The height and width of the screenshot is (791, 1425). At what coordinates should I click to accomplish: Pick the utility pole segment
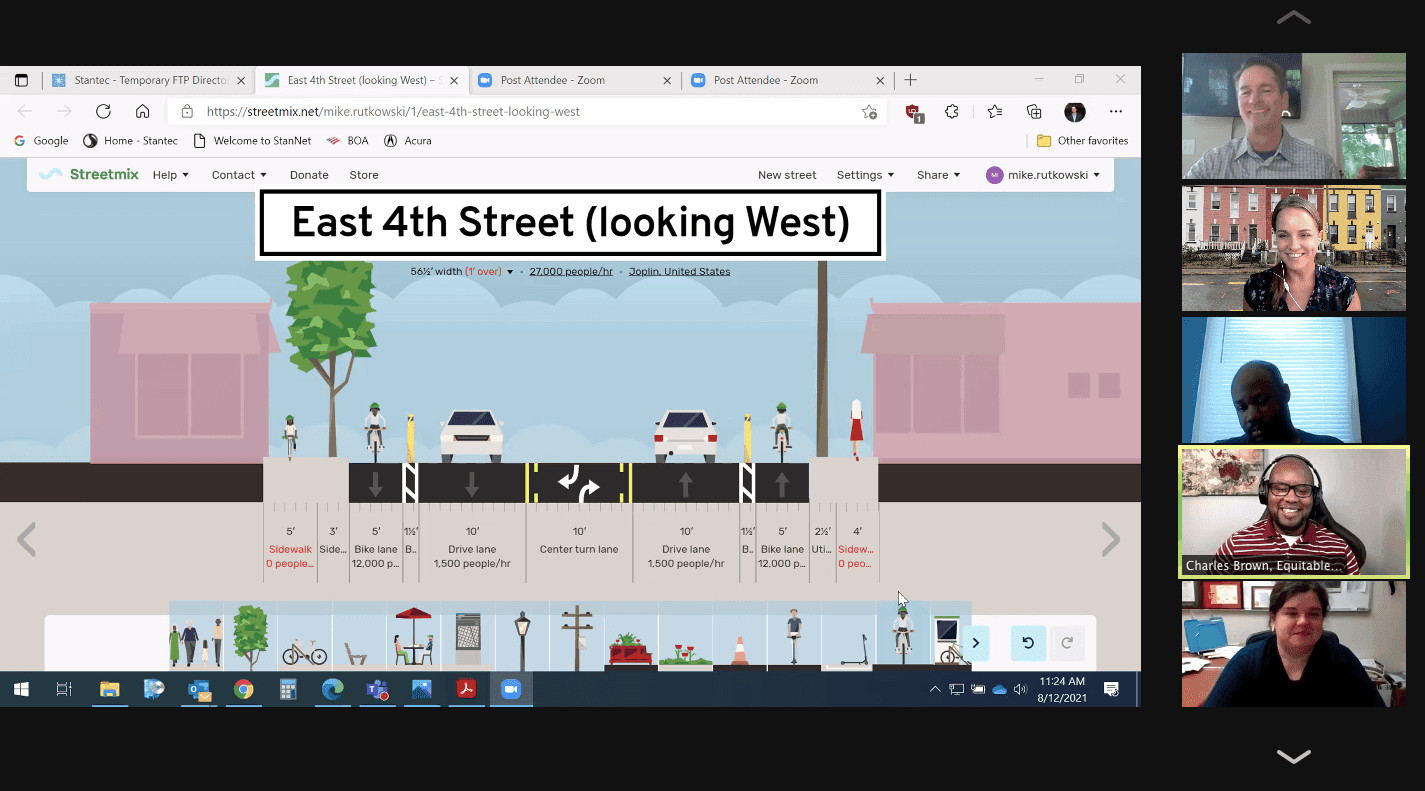click(x=576, y=637)
